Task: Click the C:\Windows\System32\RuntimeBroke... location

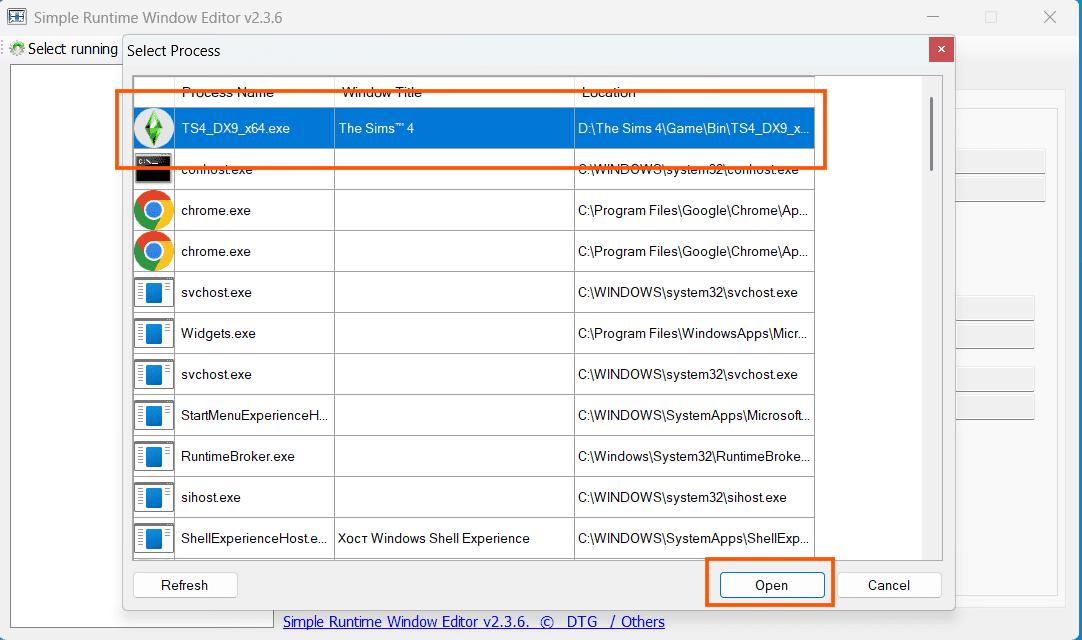Action: point(694,456)
